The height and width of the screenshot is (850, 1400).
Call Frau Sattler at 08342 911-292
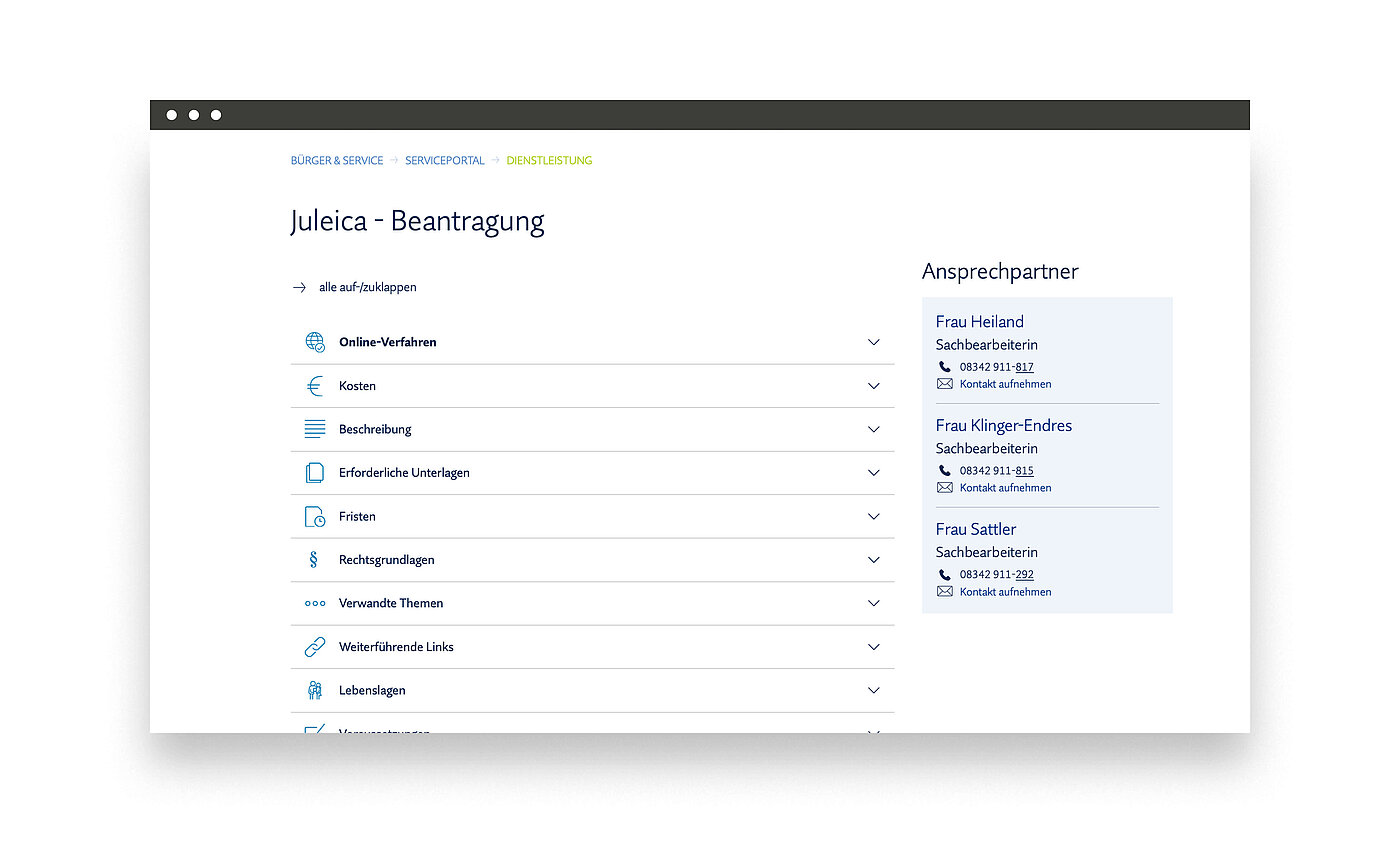point(997,575)
